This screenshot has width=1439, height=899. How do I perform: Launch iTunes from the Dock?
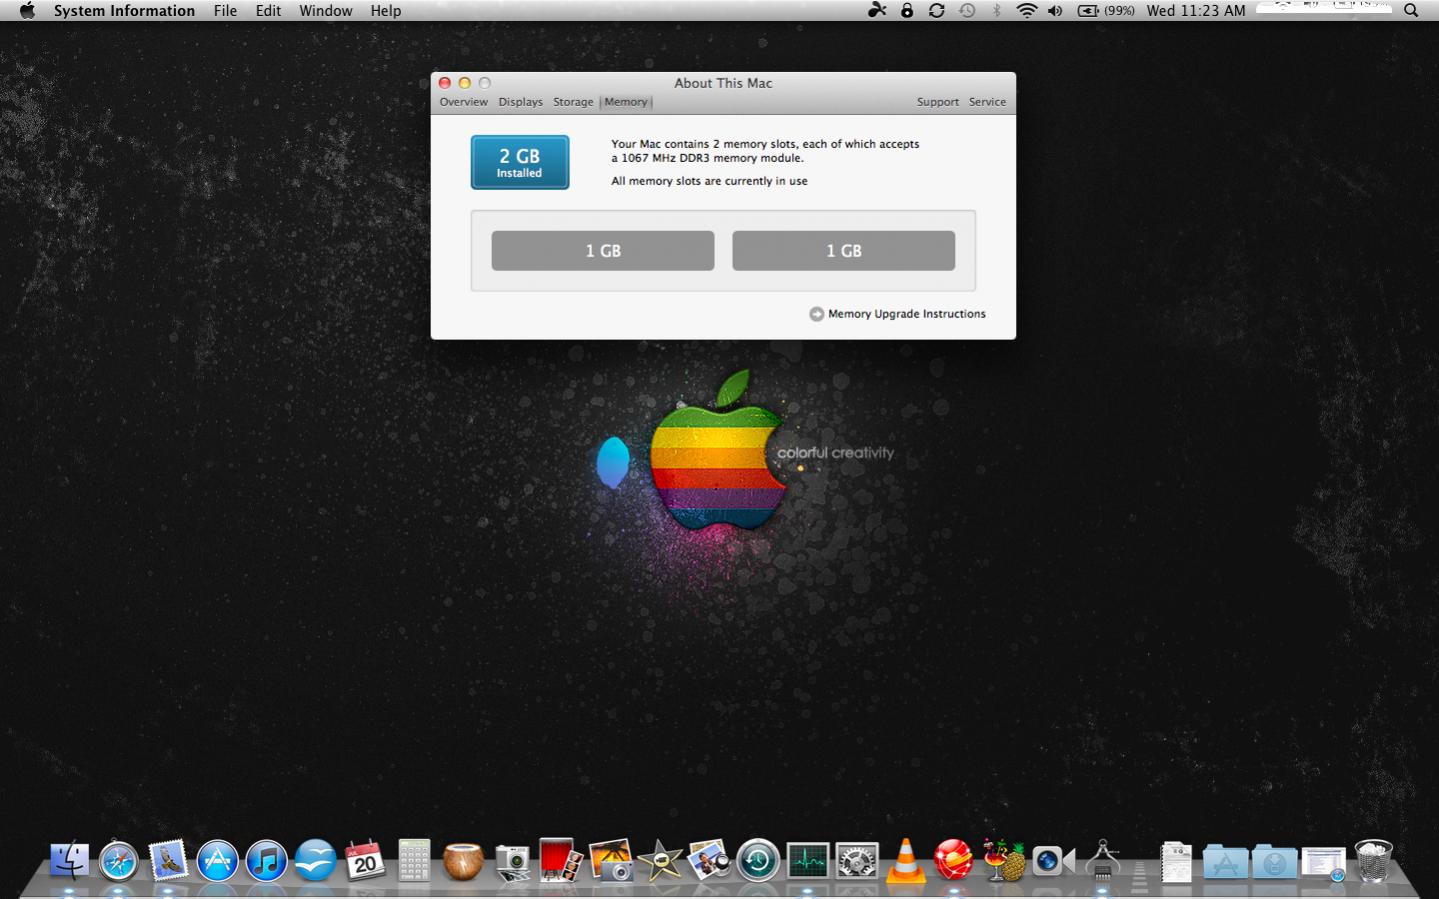(x=266, y=861)
